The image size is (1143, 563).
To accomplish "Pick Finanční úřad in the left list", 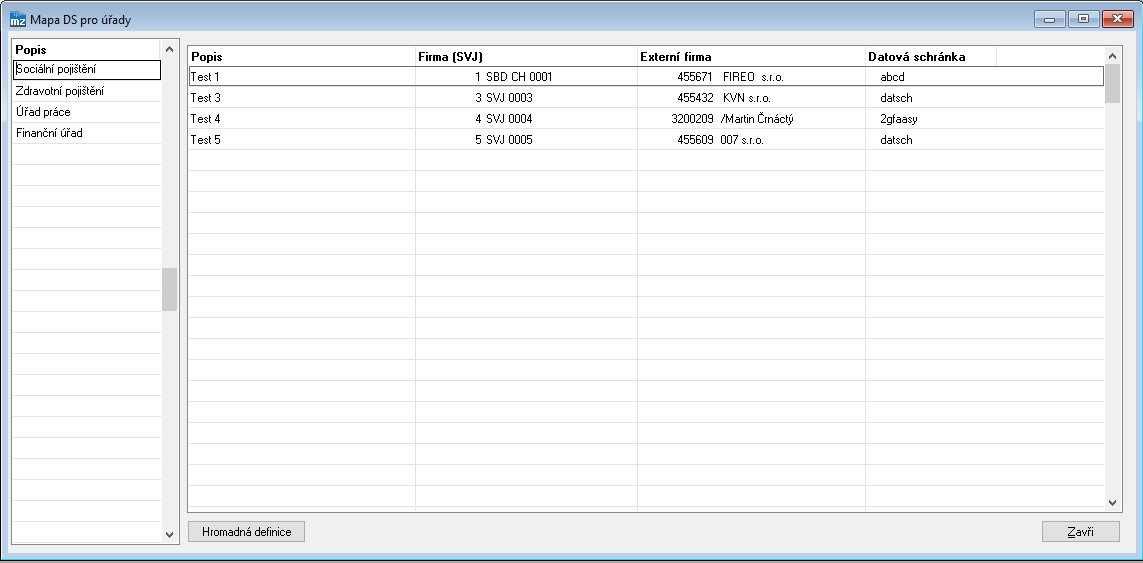I will (87, 133).
